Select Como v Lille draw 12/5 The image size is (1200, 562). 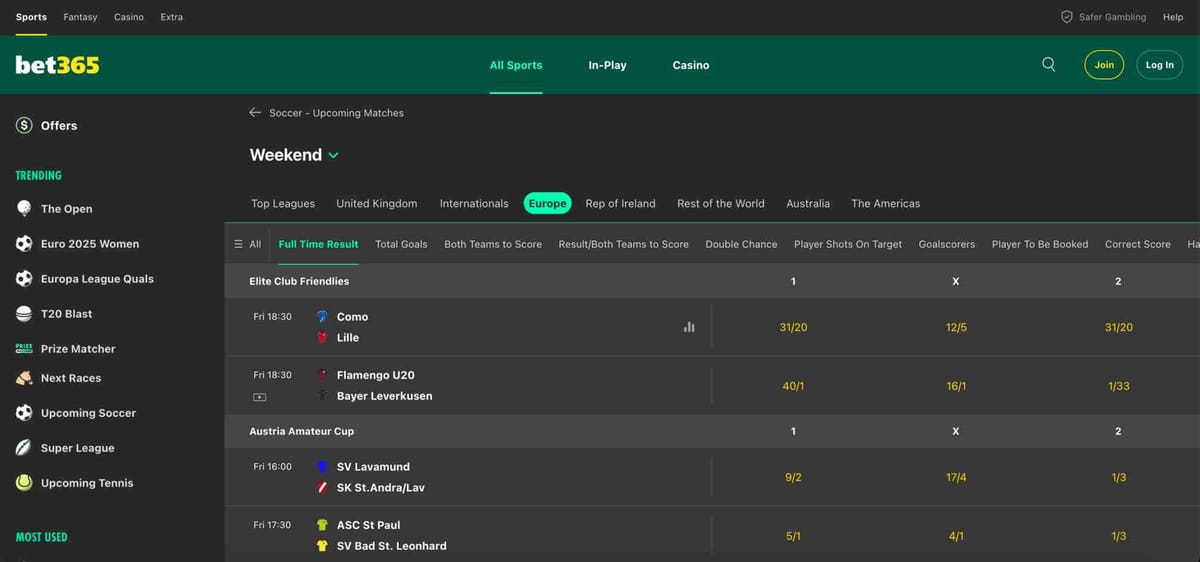tap(956, 327)
